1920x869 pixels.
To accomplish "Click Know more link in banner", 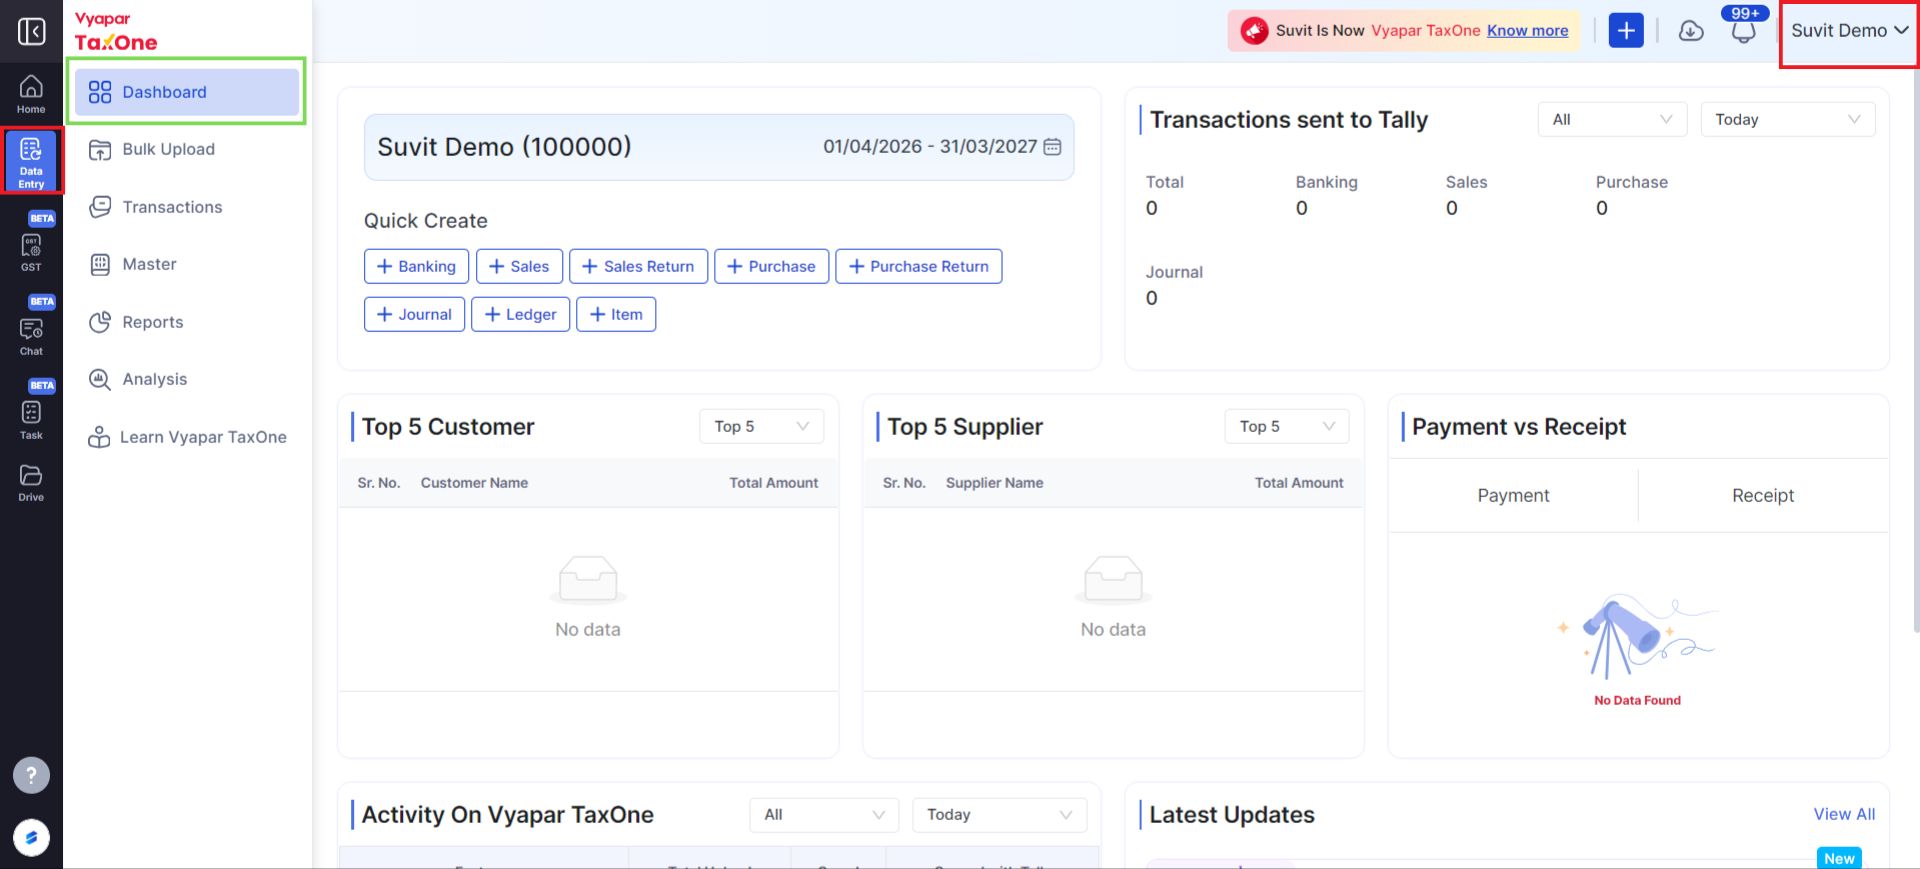I will point(1527,31).
